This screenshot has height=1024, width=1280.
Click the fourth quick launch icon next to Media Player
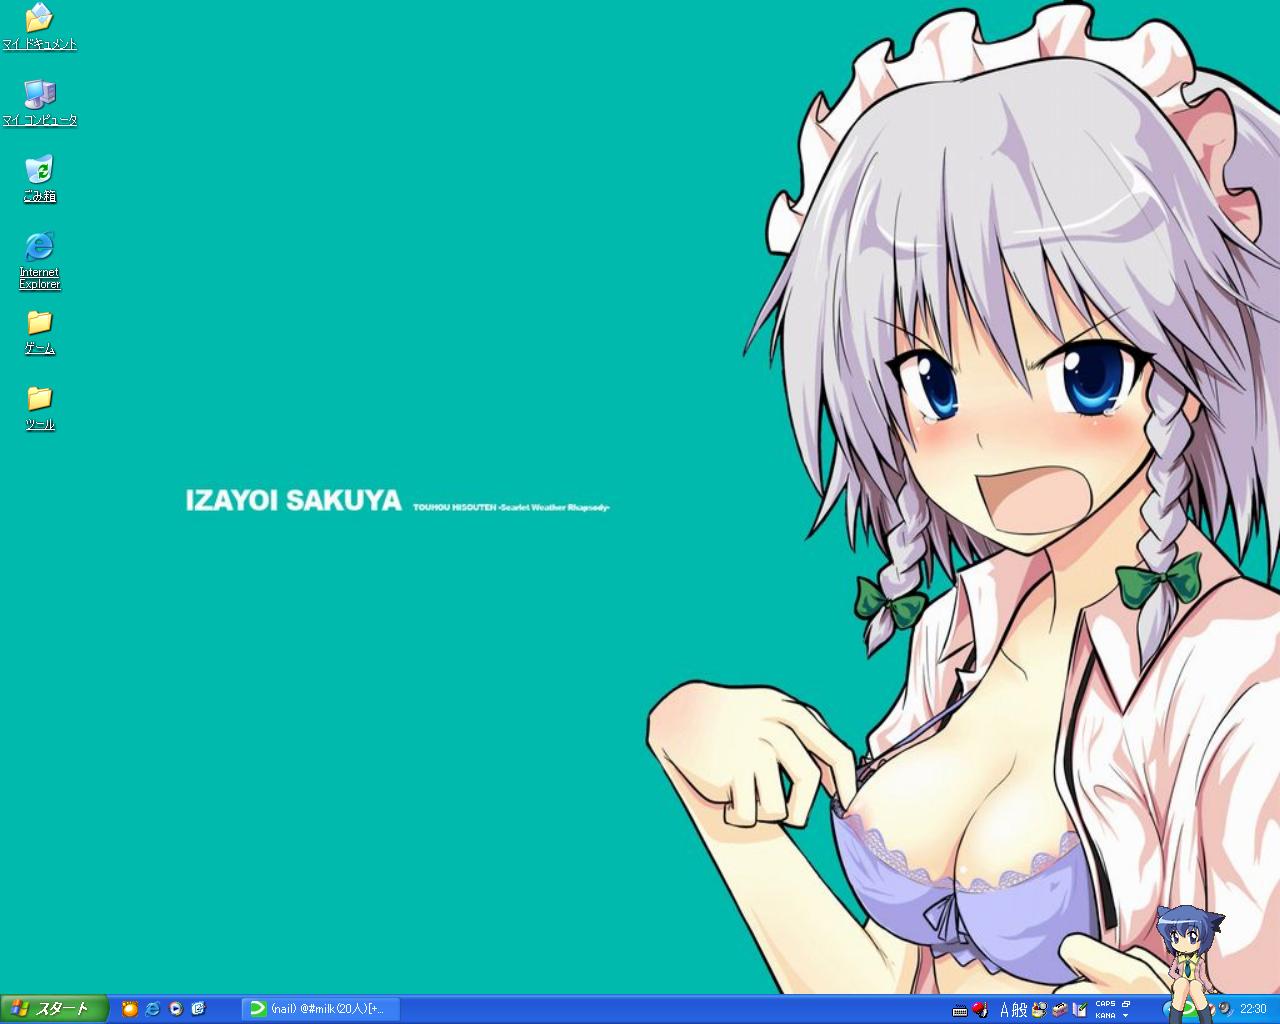tap(199, 1009)
